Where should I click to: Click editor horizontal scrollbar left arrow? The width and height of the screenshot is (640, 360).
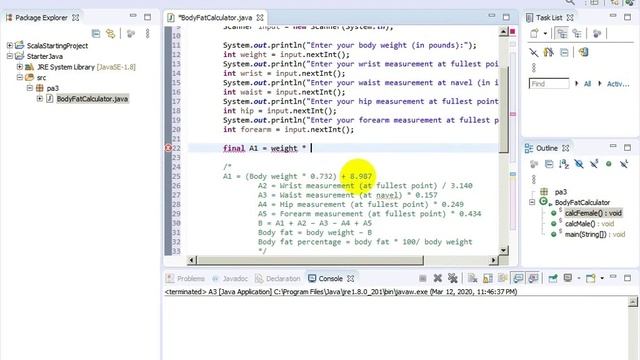[x=192, y=260]
